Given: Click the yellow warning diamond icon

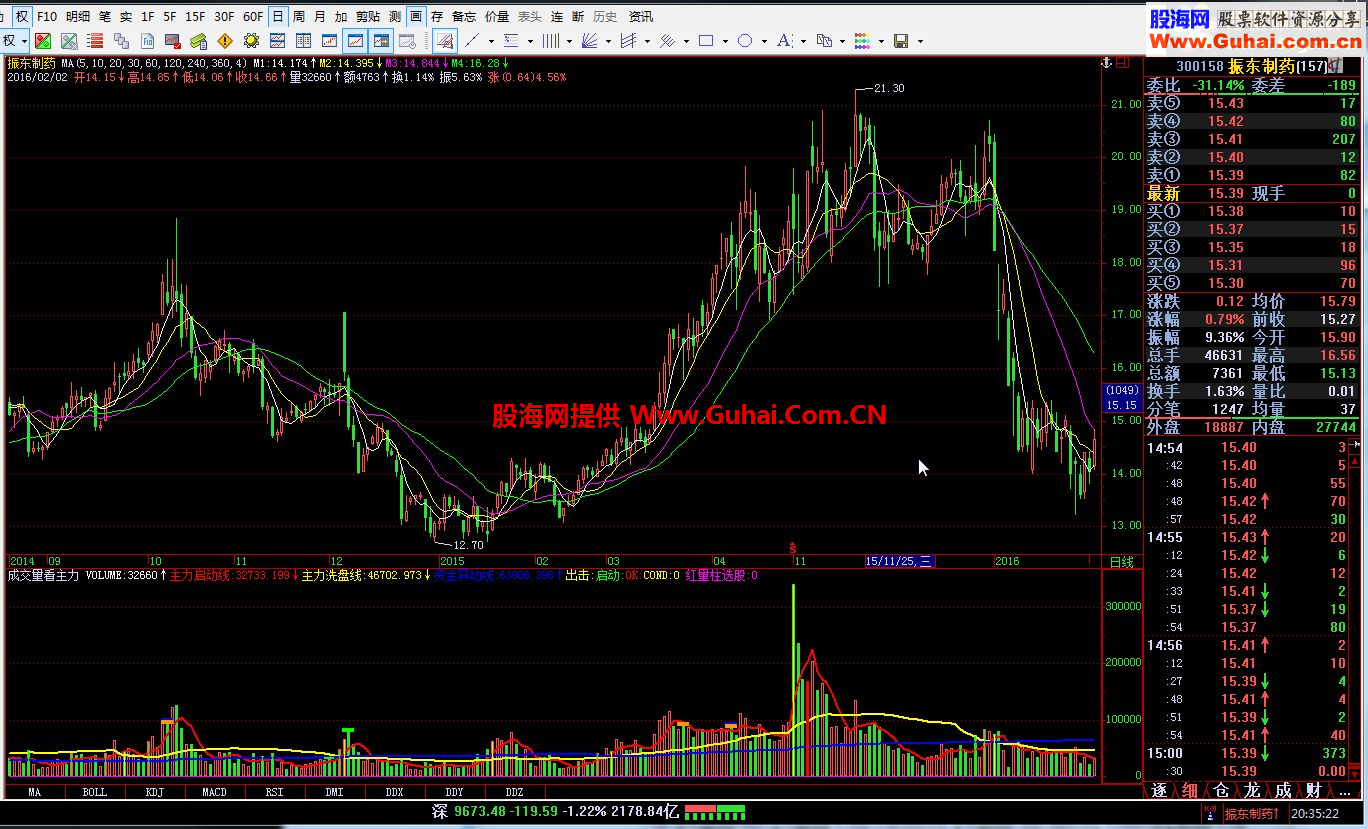Looking at the screenshot, I should coord(225,41).
